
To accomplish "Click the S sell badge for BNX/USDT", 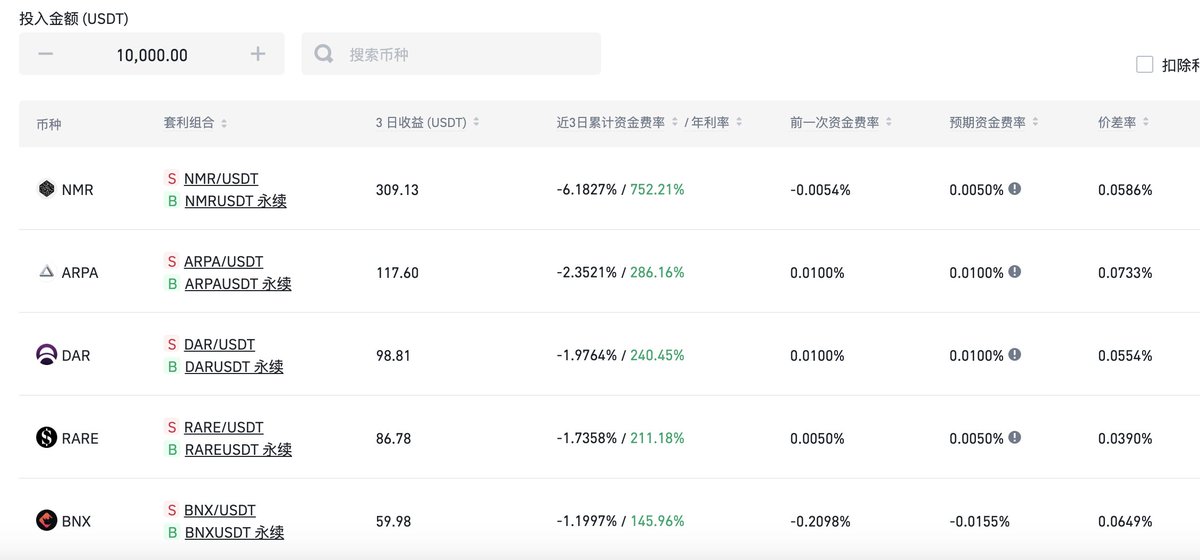I will [x=172, y=510].
